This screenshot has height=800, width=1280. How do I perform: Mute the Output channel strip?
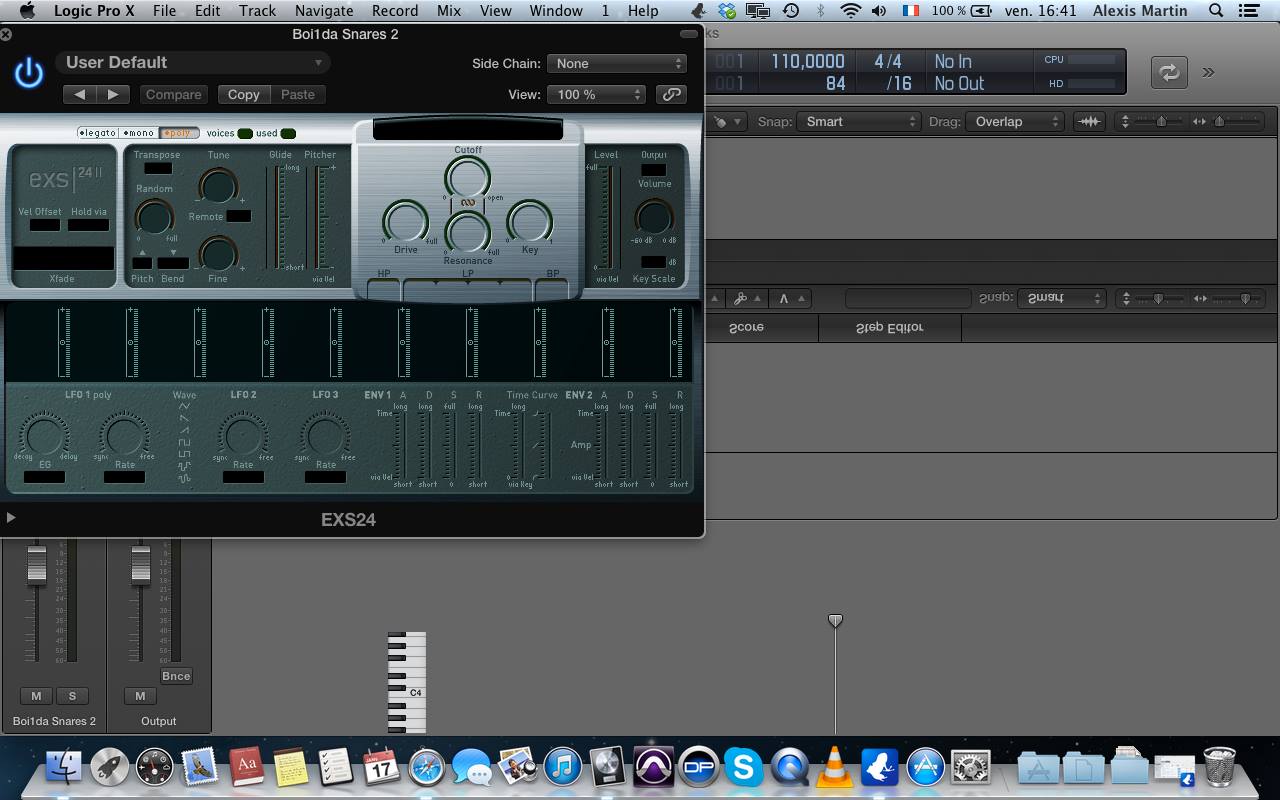pos(140,696)
